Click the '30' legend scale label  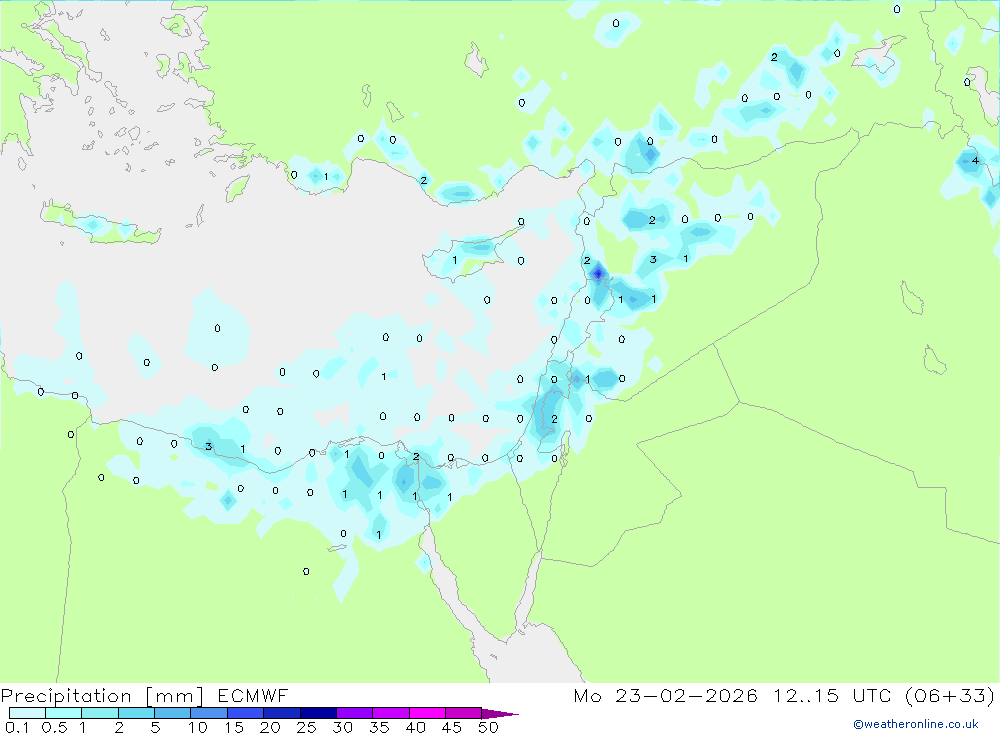[343, 727]
